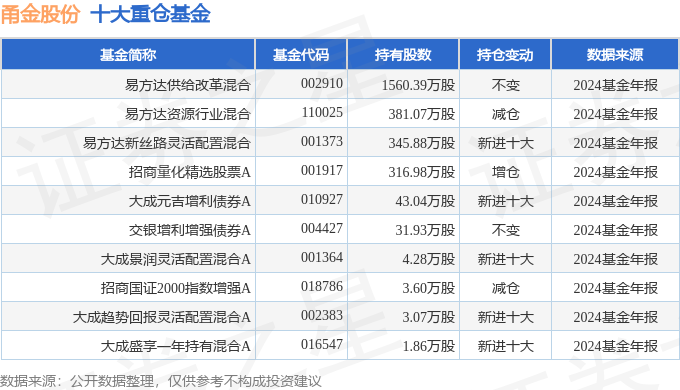This screenshot has height=390, width=680.
Task: Select fund name 易方达新丝路灵活配置混合
Action: click(x=167, y=143)
